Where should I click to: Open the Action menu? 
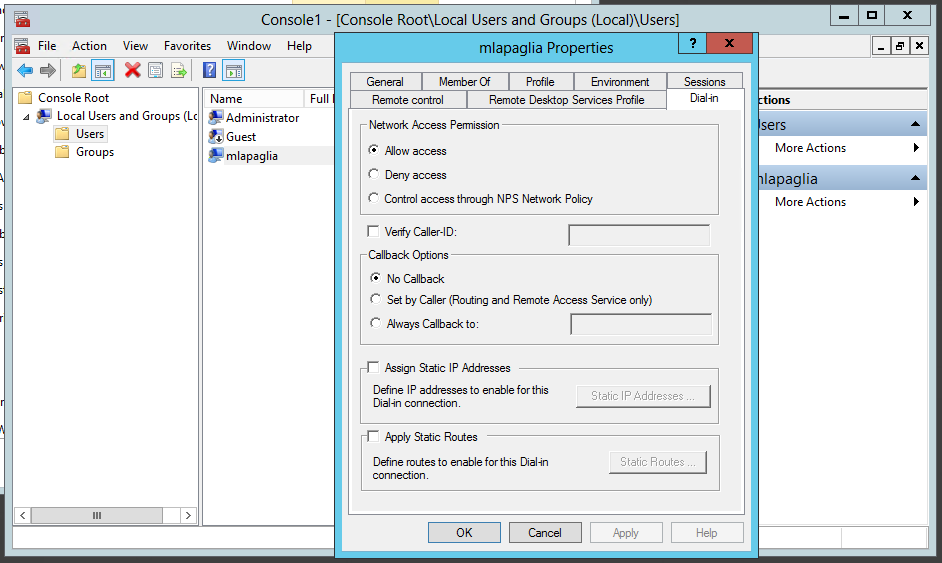(89, 46)
